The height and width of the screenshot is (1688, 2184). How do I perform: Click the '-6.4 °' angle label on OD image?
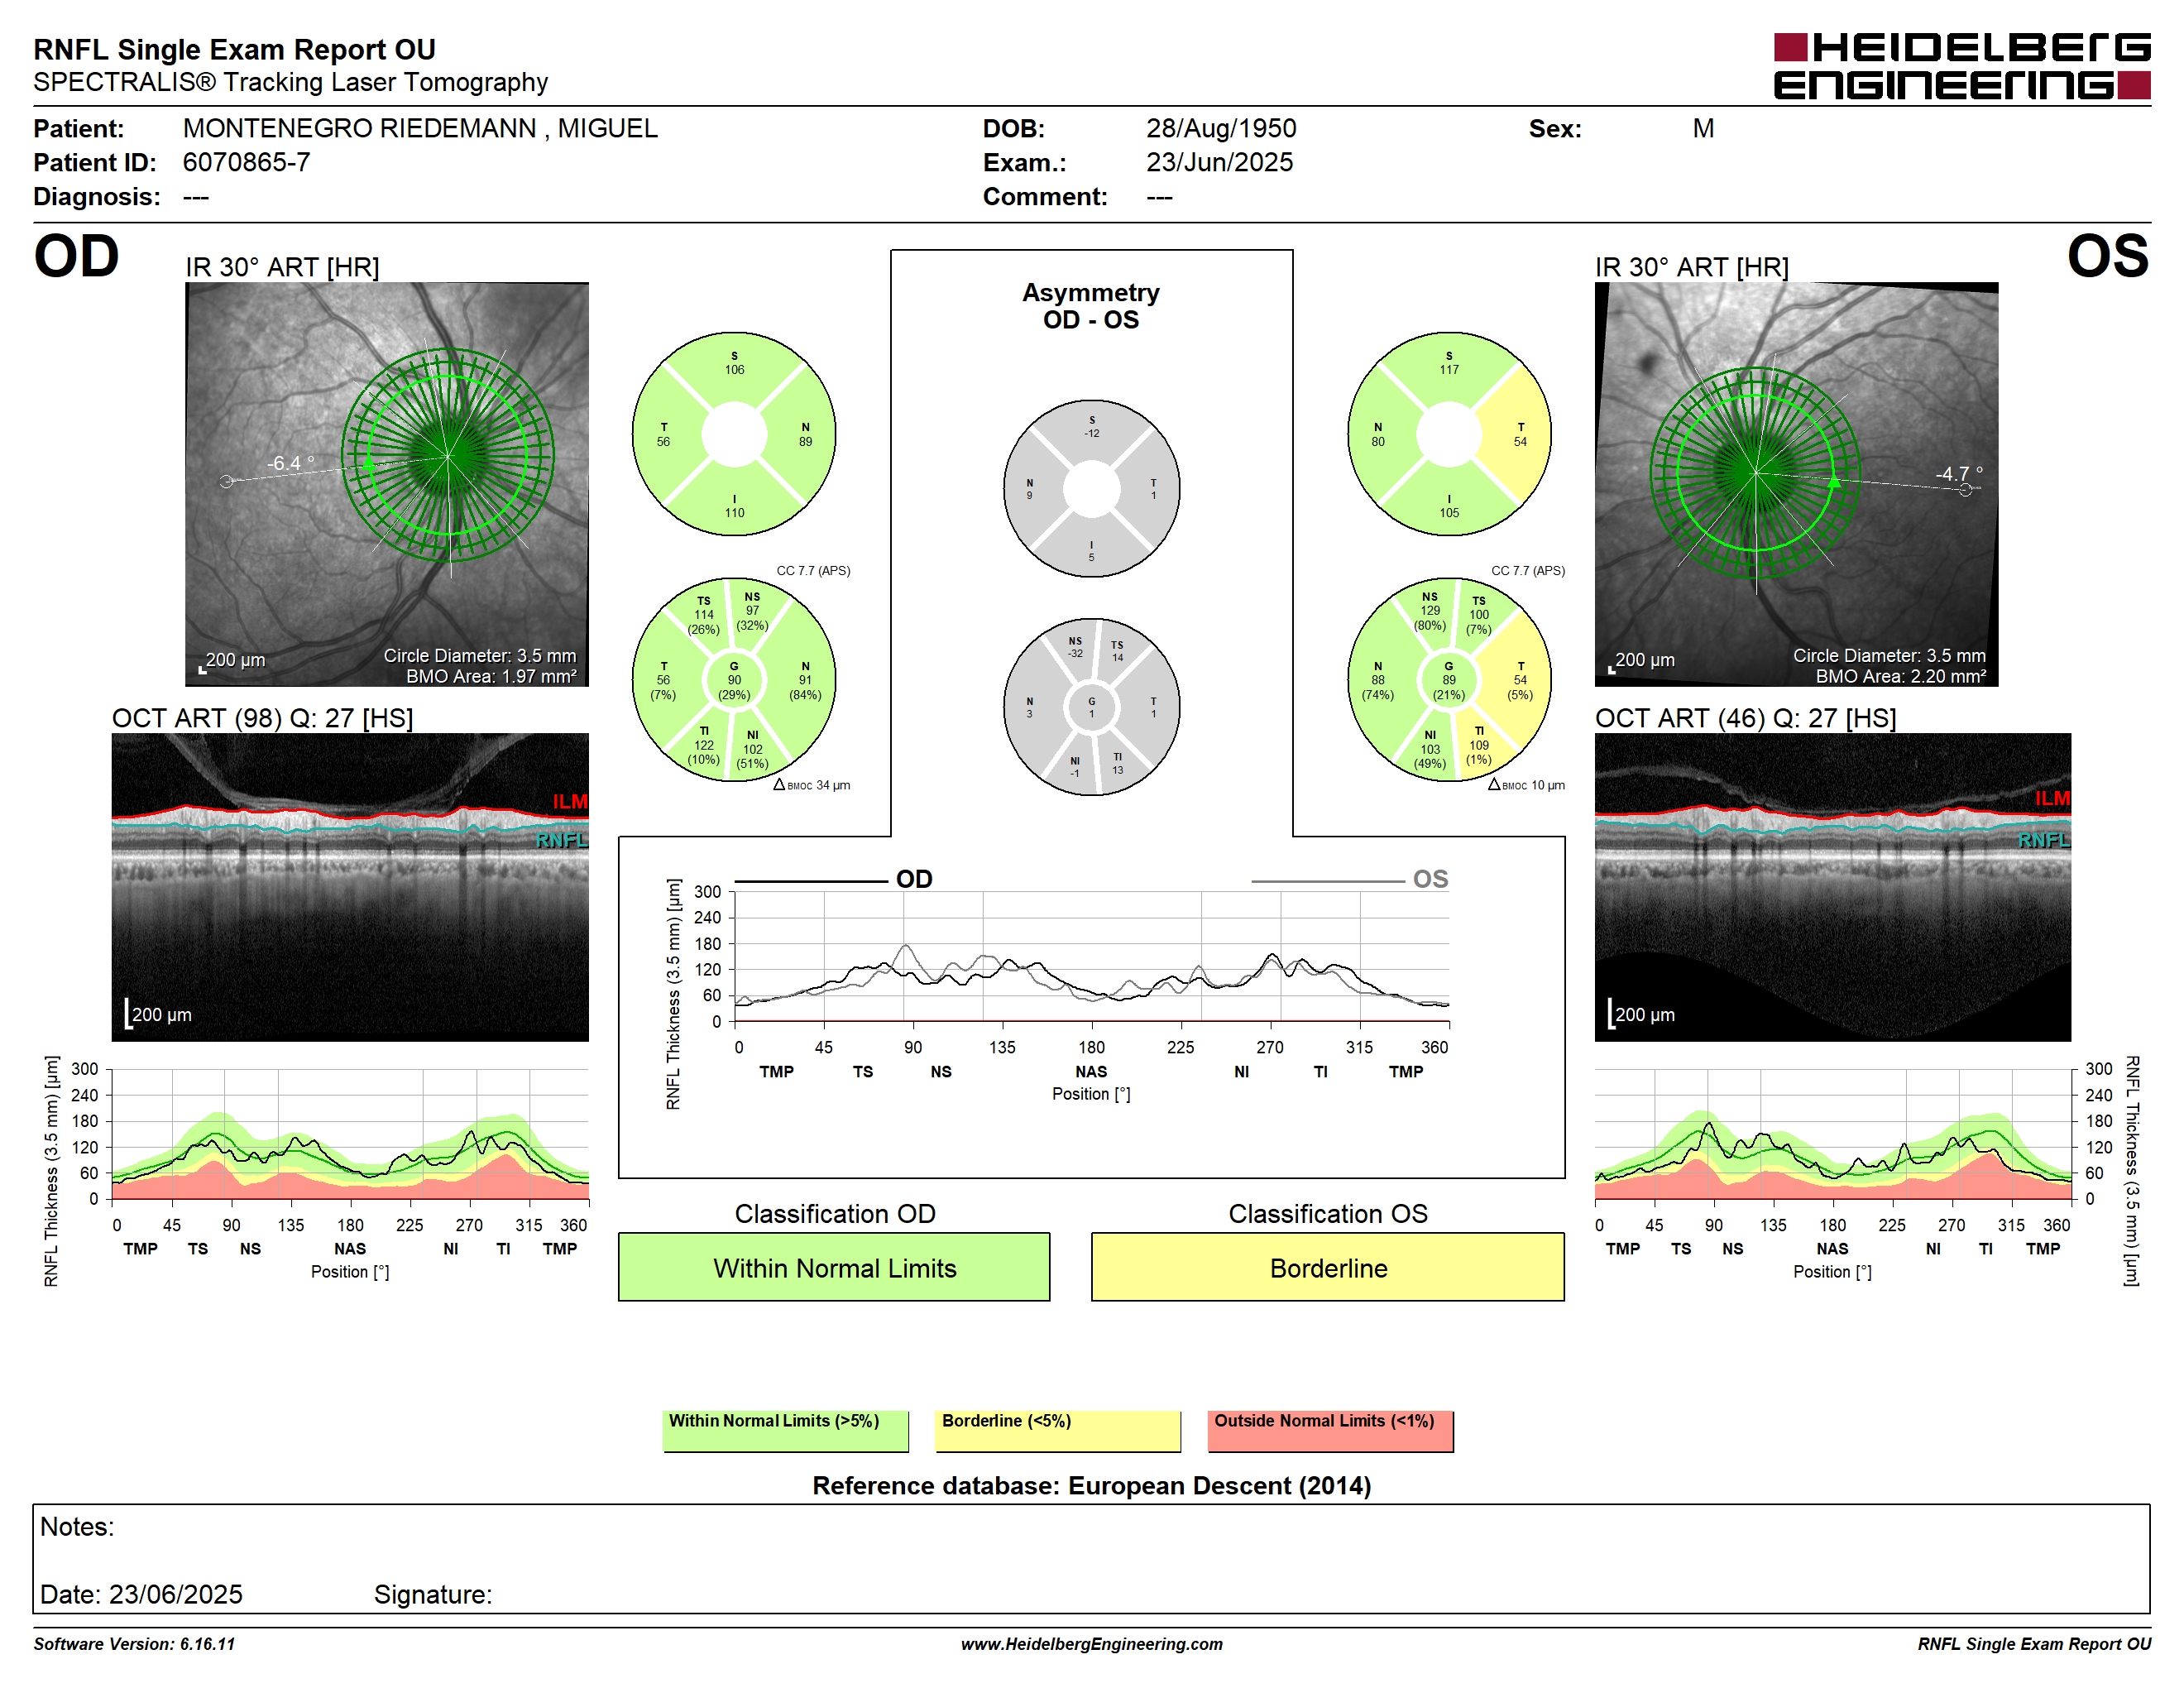pos(290,463)
